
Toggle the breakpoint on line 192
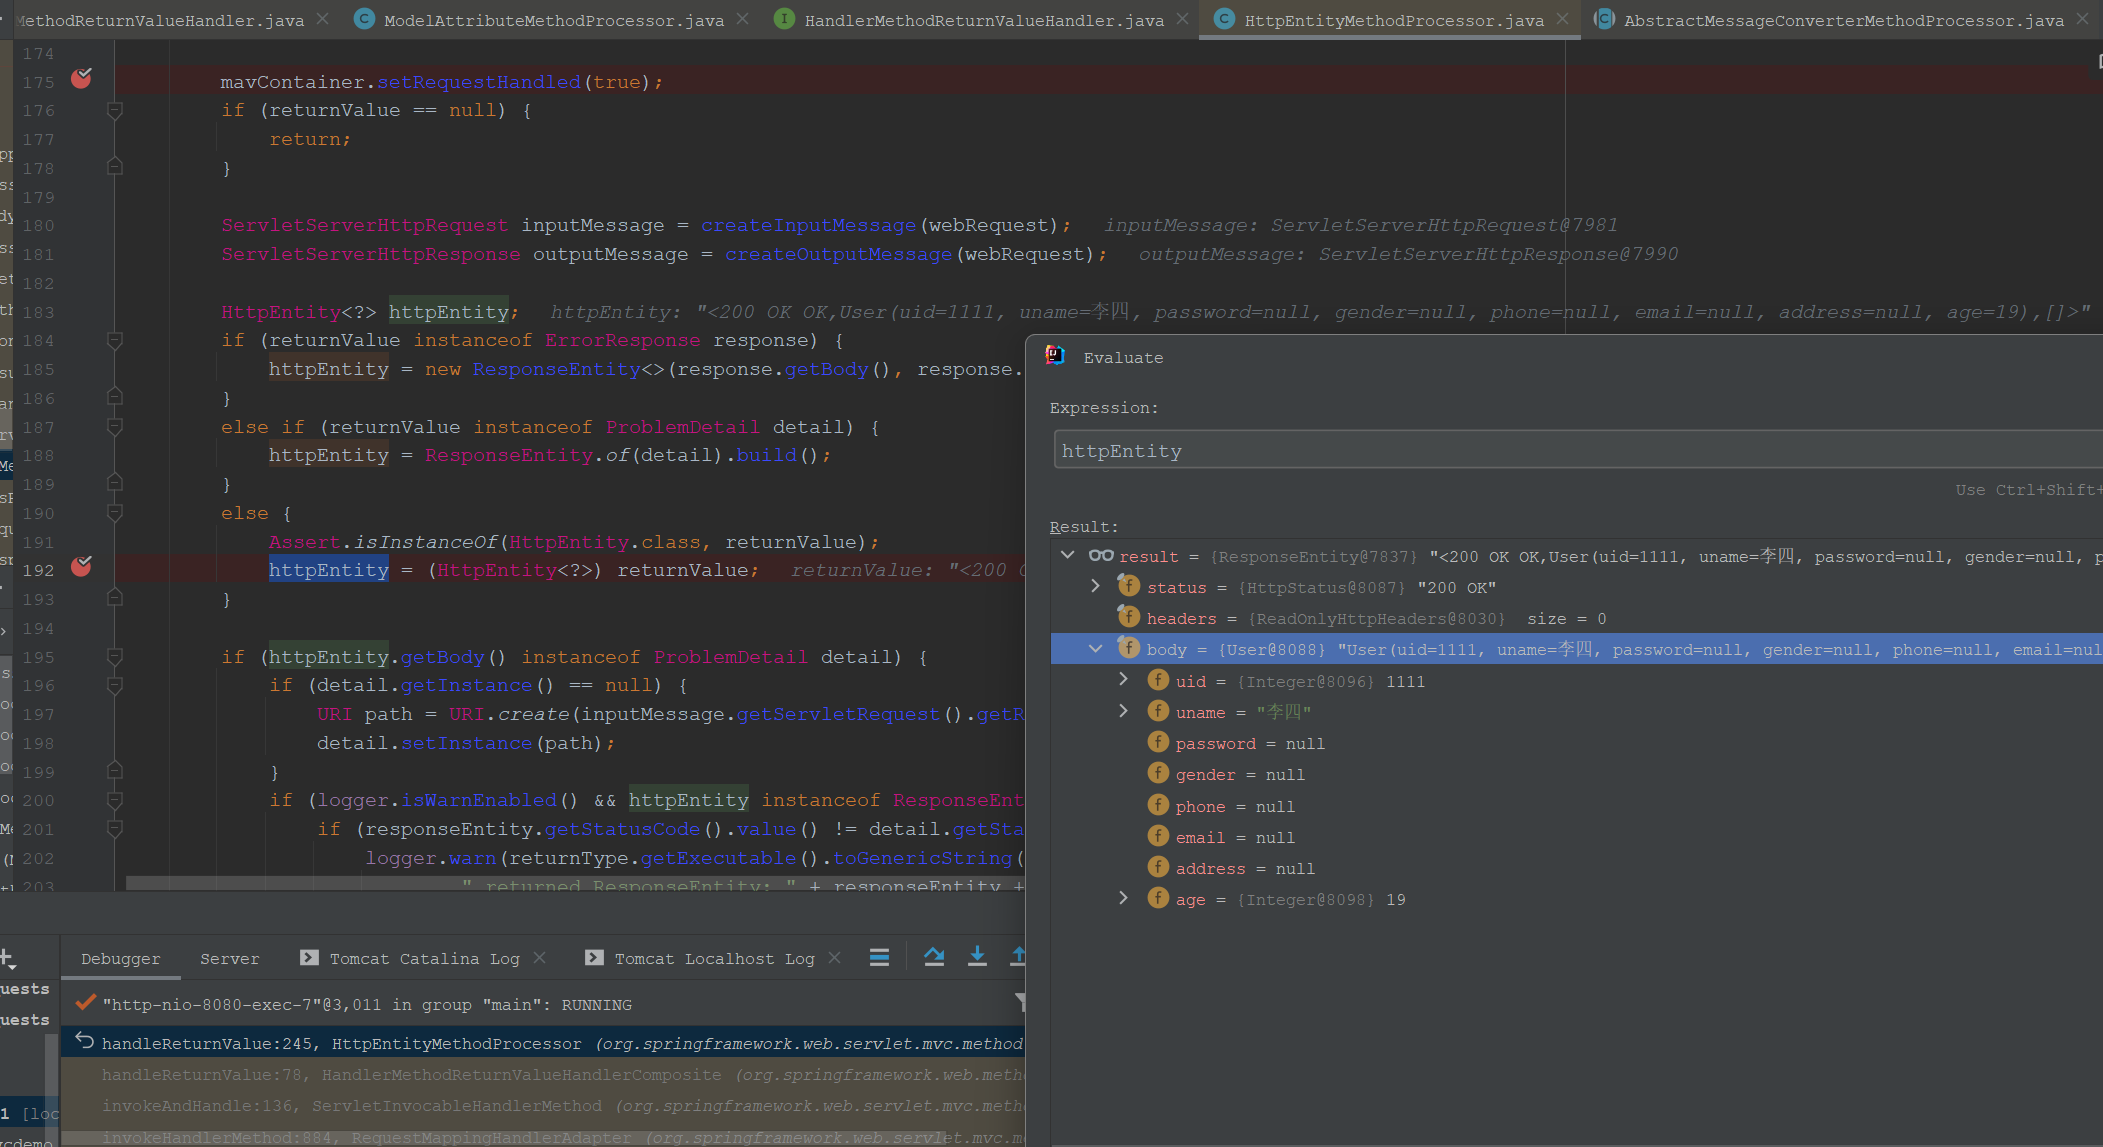click(x=81, y=567)
